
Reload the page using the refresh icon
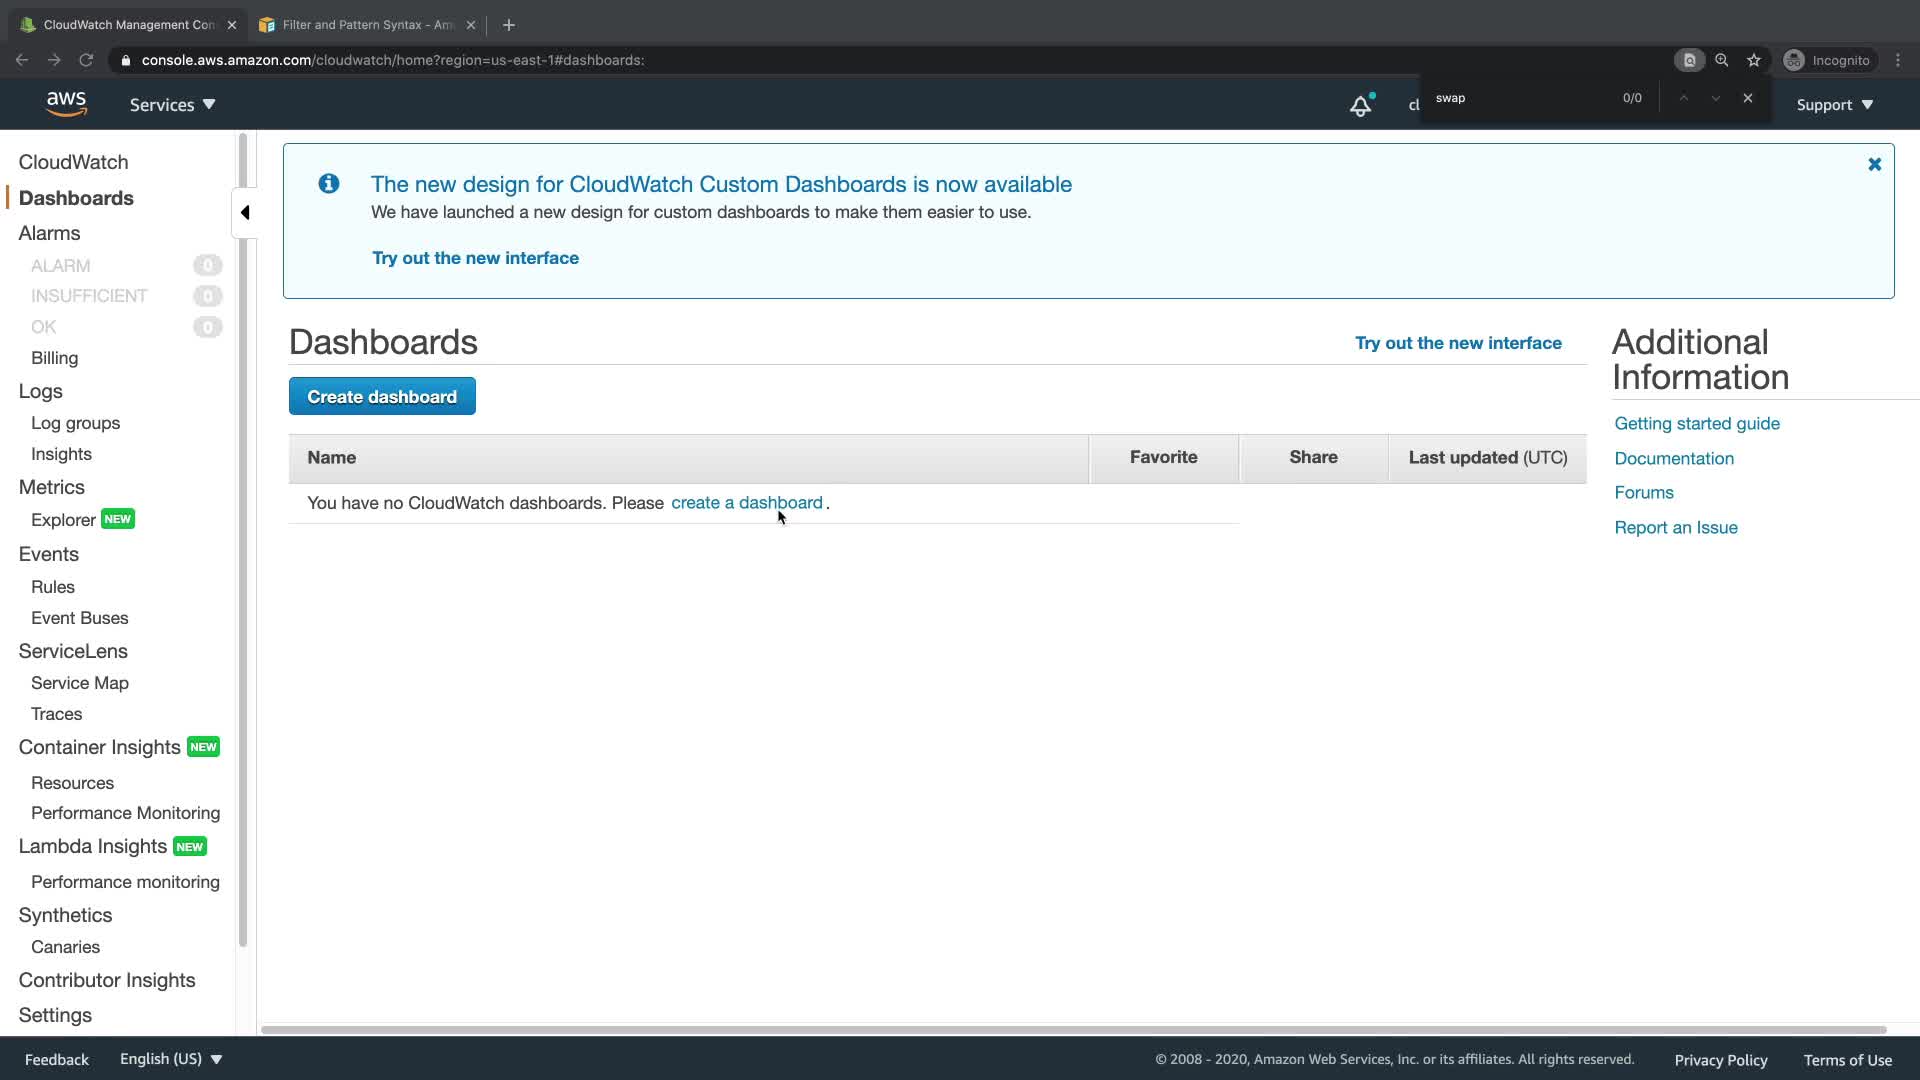[x=86, y=60]
